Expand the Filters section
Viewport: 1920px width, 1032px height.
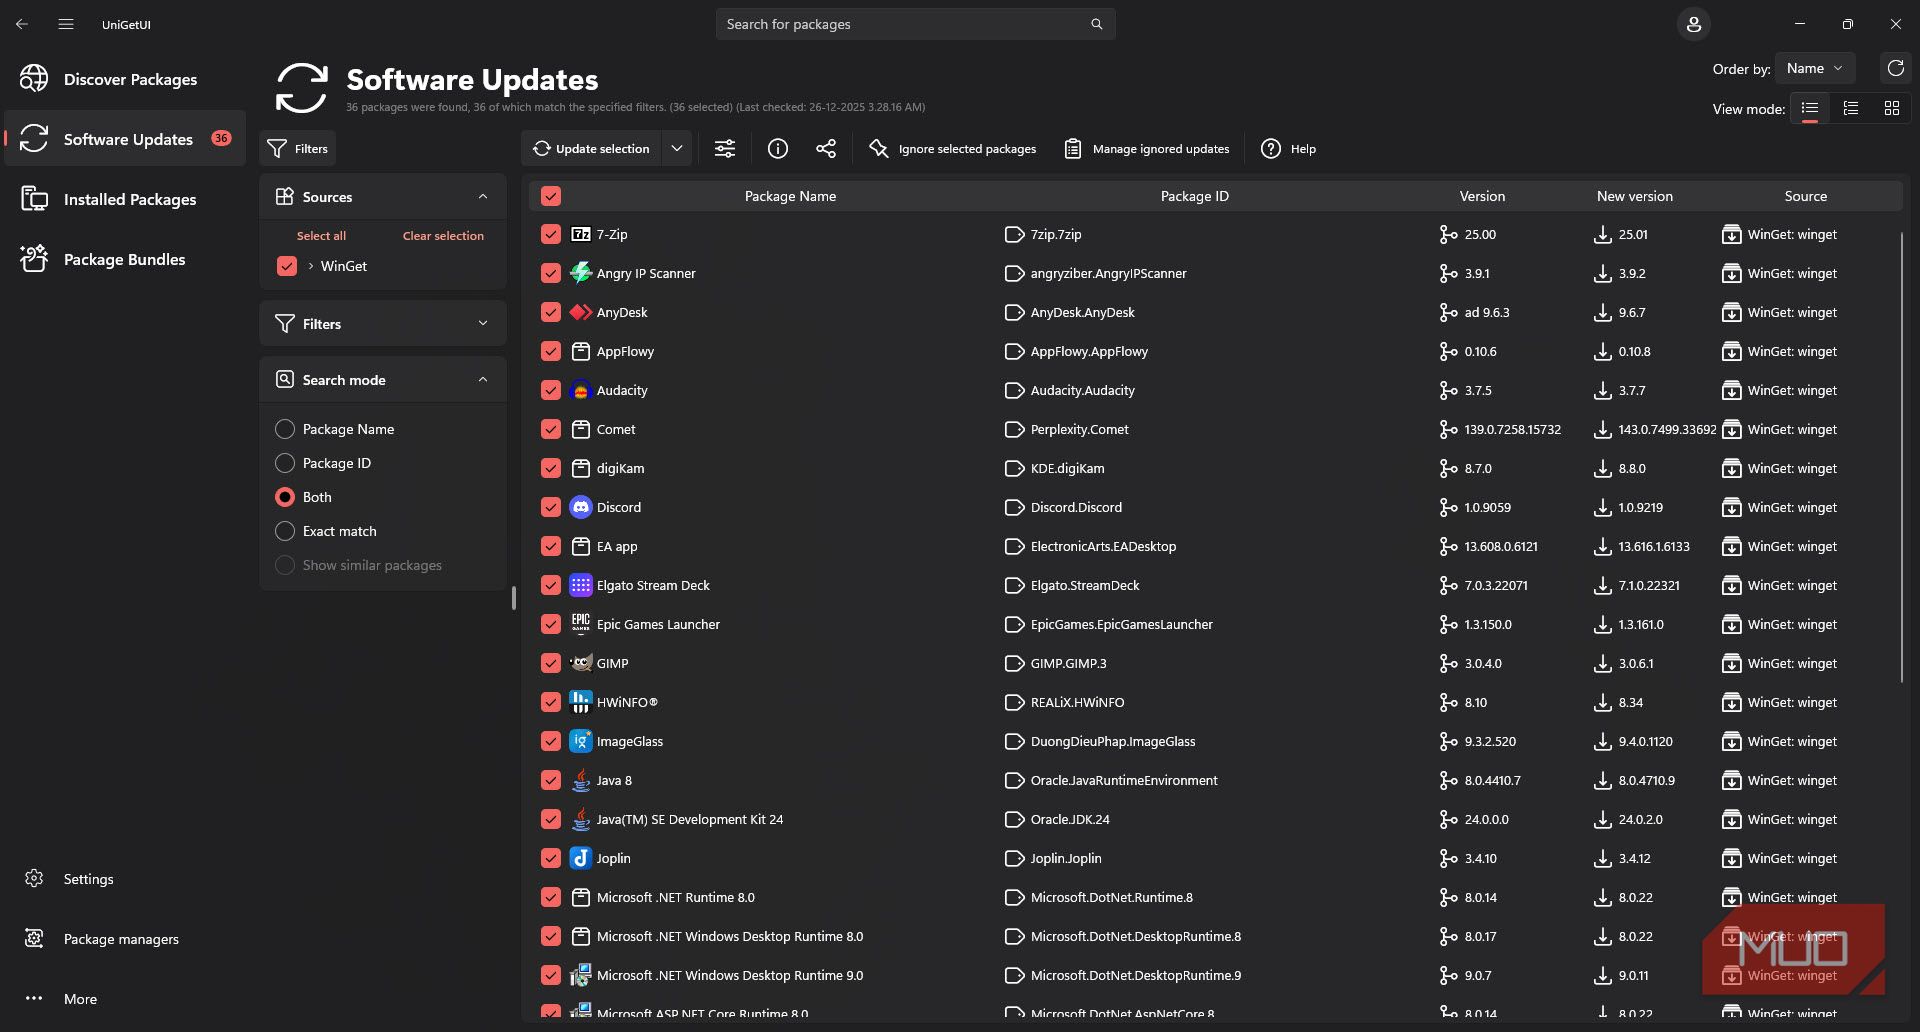point(483,324)
